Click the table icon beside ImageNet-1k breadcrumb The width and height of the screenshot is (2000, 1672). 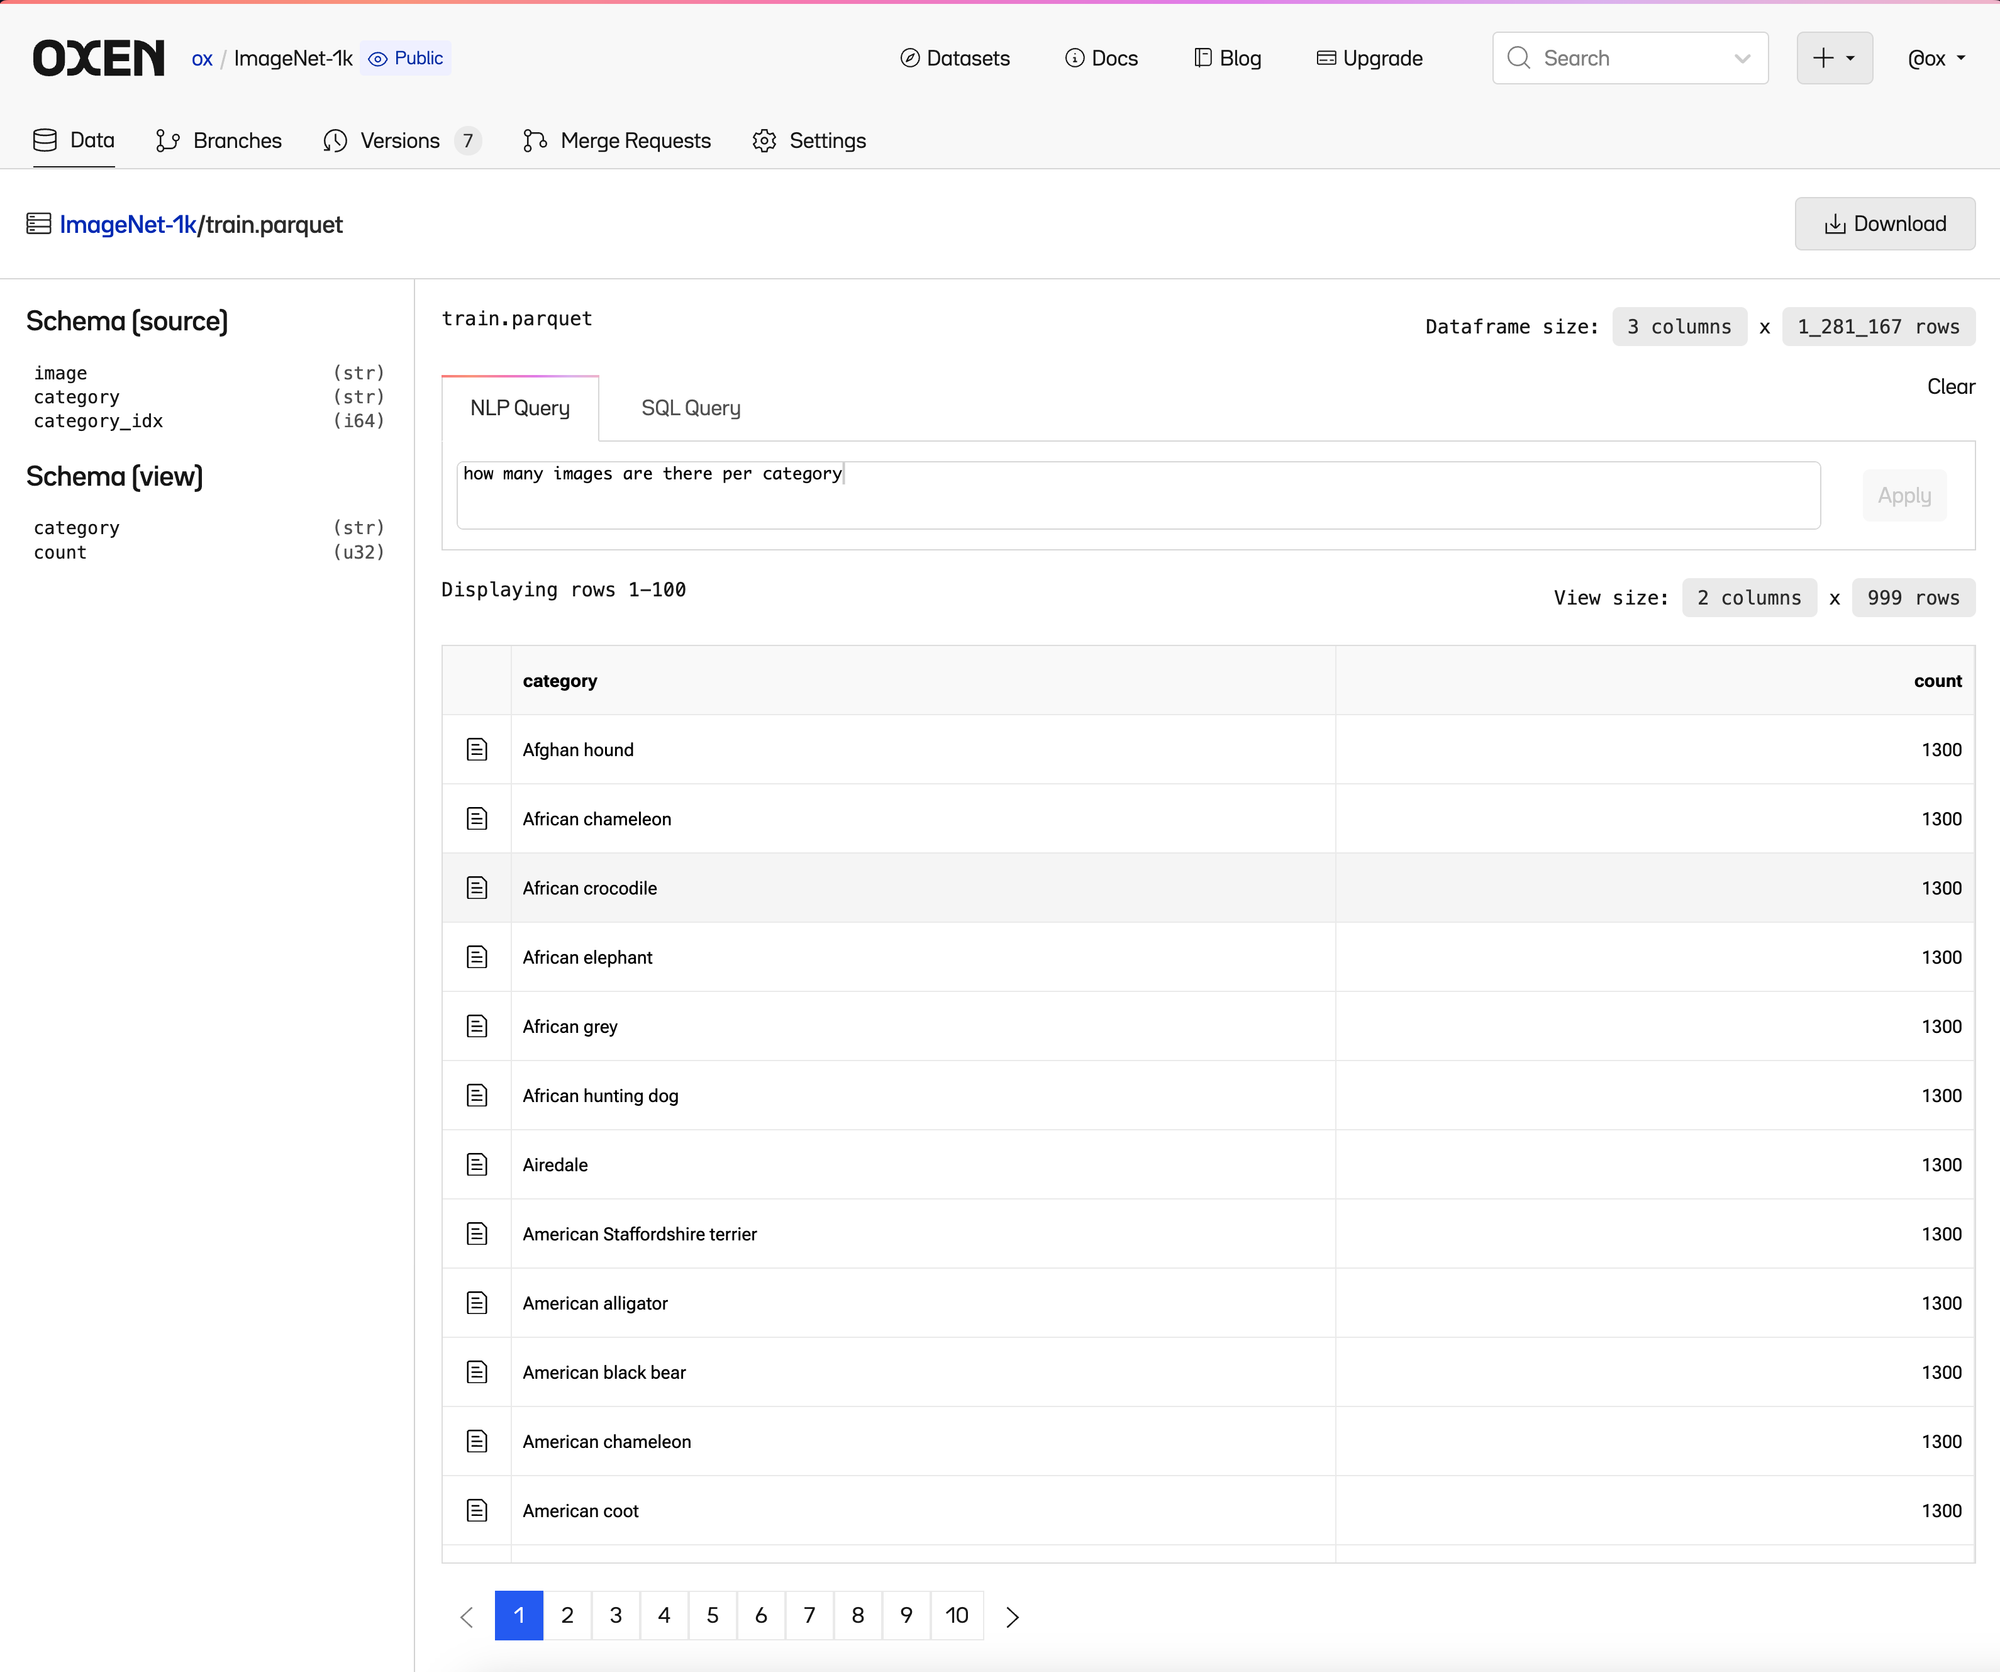39,224
